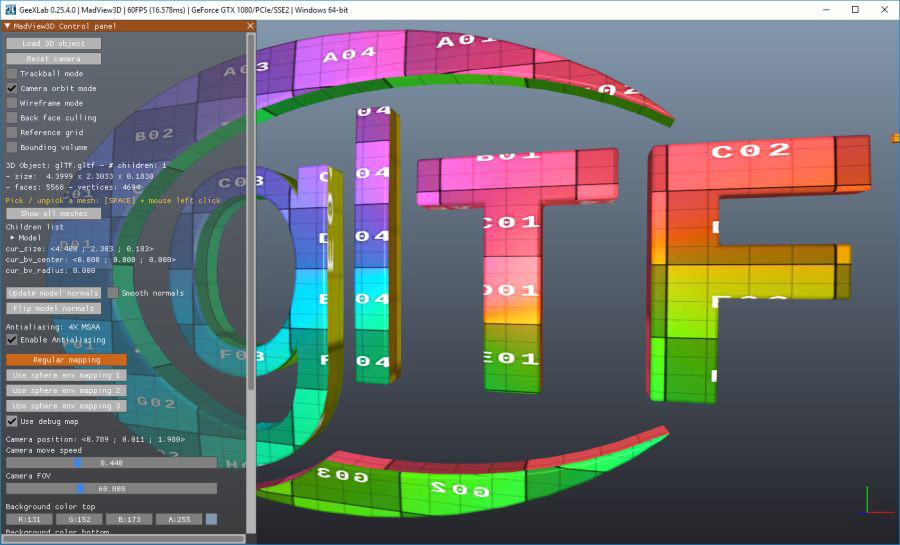The image size is (900, 545).
Task: Enable Back face culling
Action: point(11,118)
